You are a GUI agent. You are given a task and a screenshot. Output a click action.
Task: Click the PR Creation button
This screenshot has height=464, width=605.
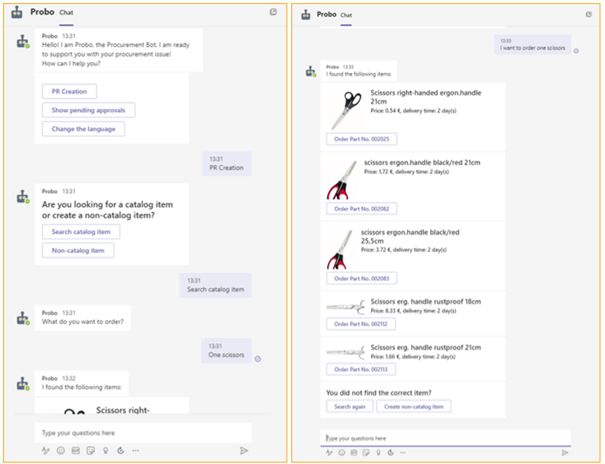point(68,91)
